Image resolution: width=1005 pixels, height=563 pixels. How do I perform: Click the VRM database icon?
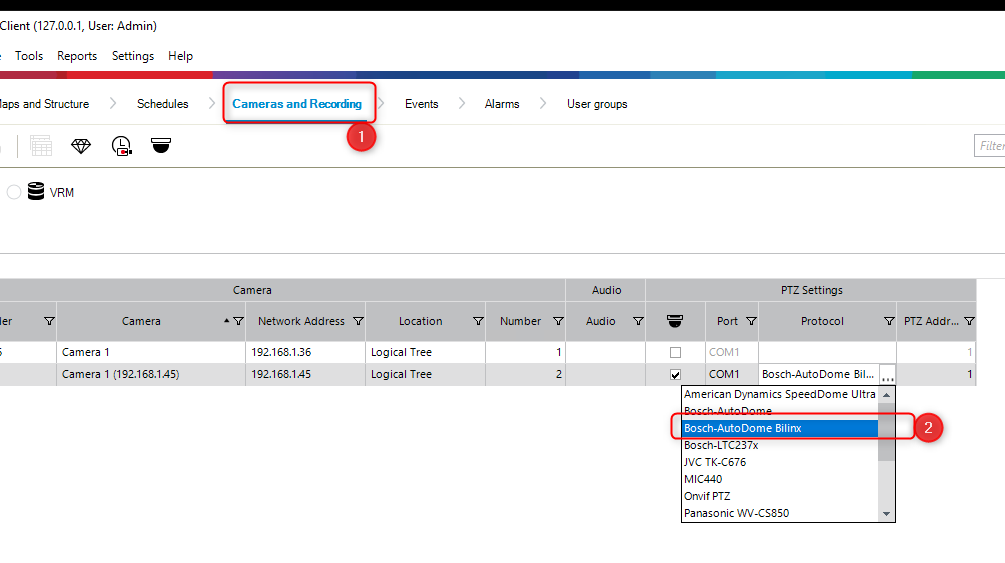[x=36, y=192]
